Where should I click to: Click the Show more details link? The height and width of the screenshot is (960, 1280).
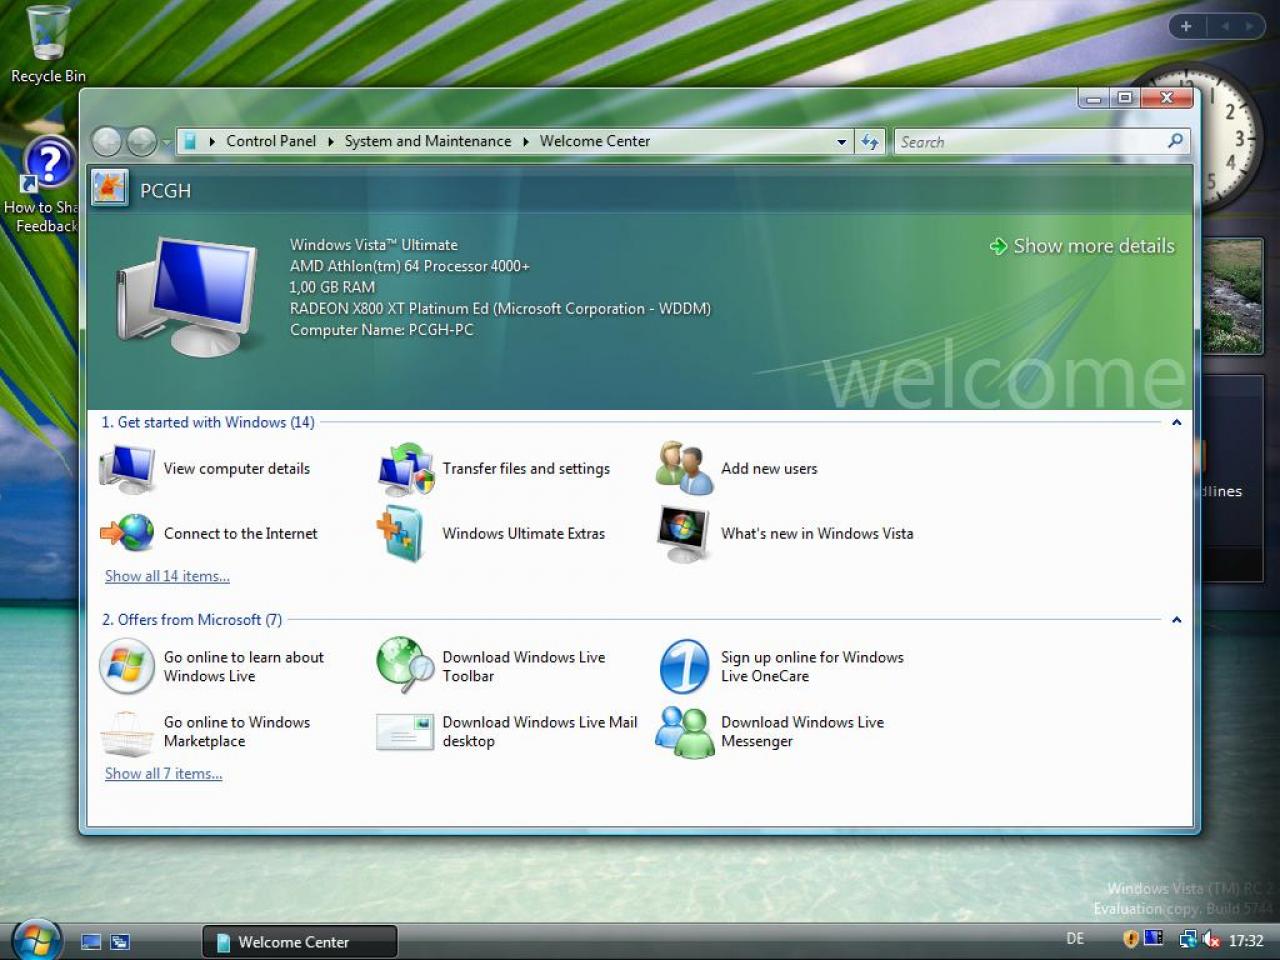tap(1082, 246)
